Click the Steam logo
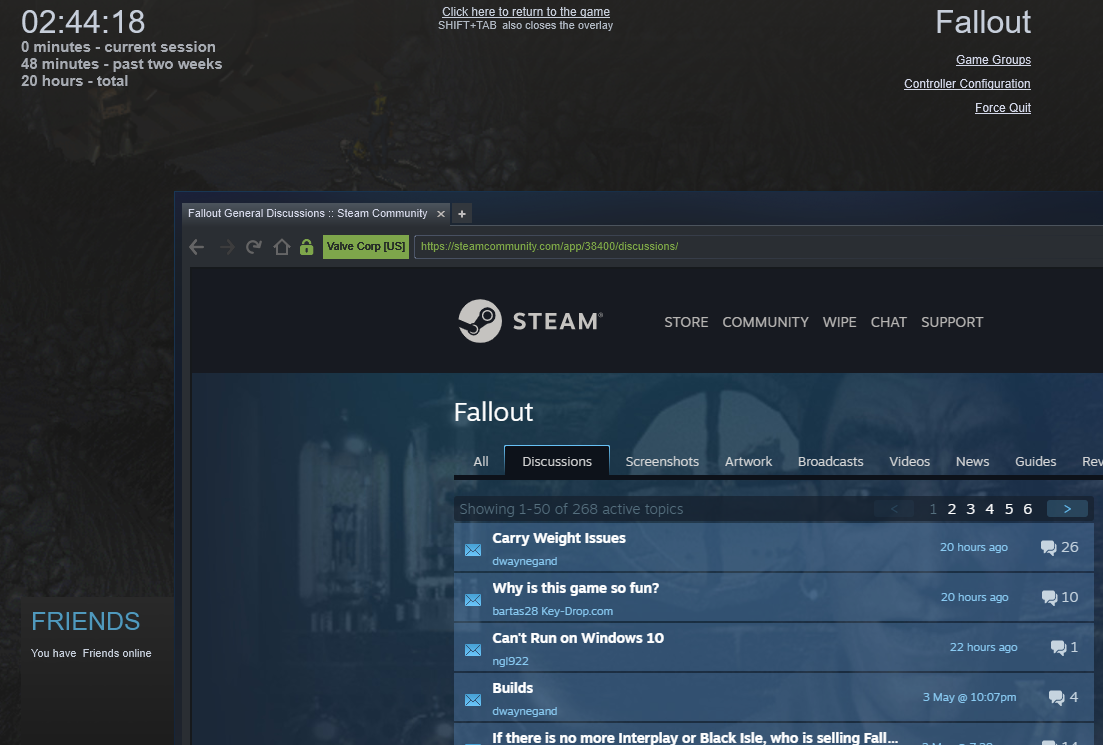Image resolution: width=1103 pixels, height=745 pixels. click(x=530, y=321)
